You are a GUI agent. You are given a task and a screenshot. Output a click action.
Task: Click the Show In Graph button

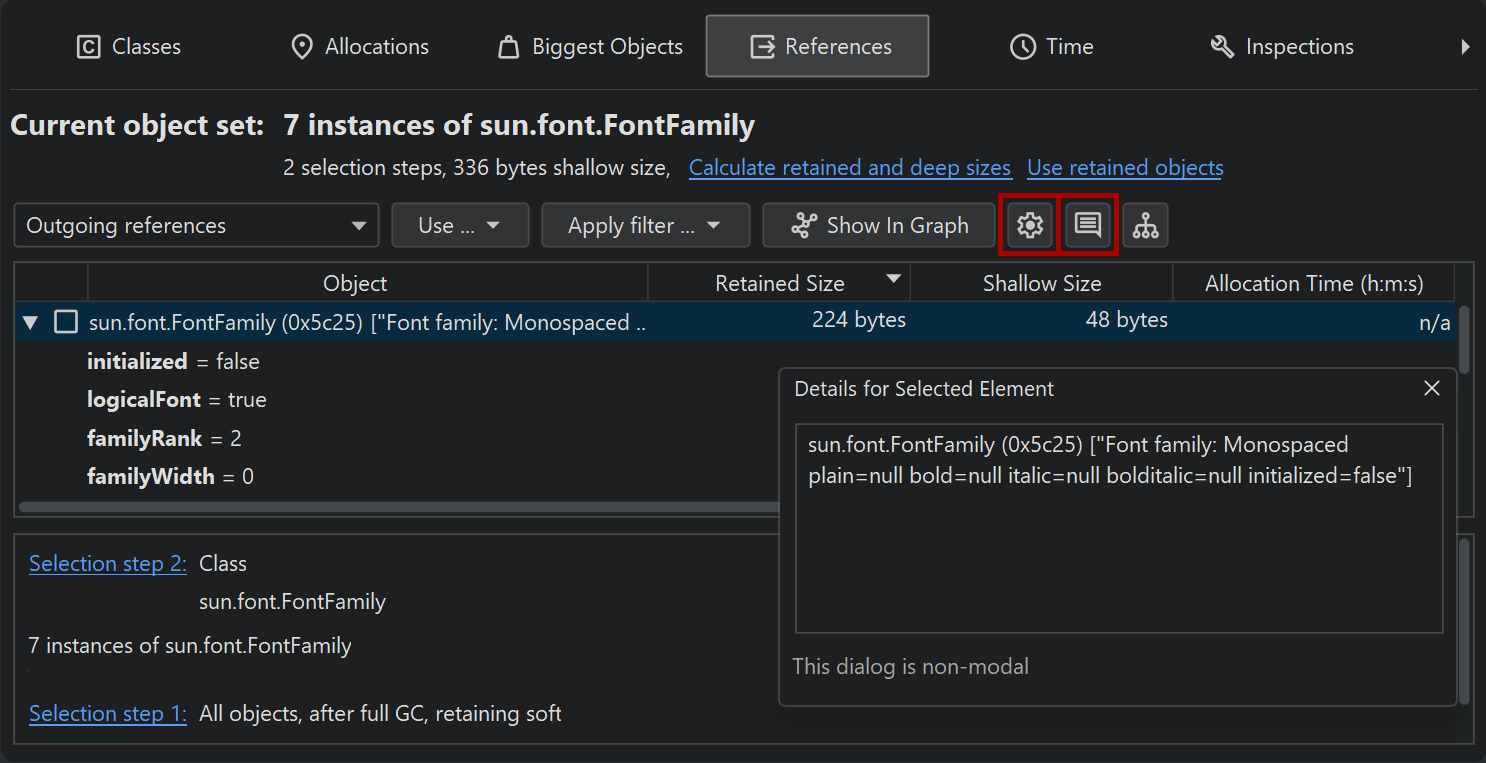pyautogui.click(x=878, y=225)
